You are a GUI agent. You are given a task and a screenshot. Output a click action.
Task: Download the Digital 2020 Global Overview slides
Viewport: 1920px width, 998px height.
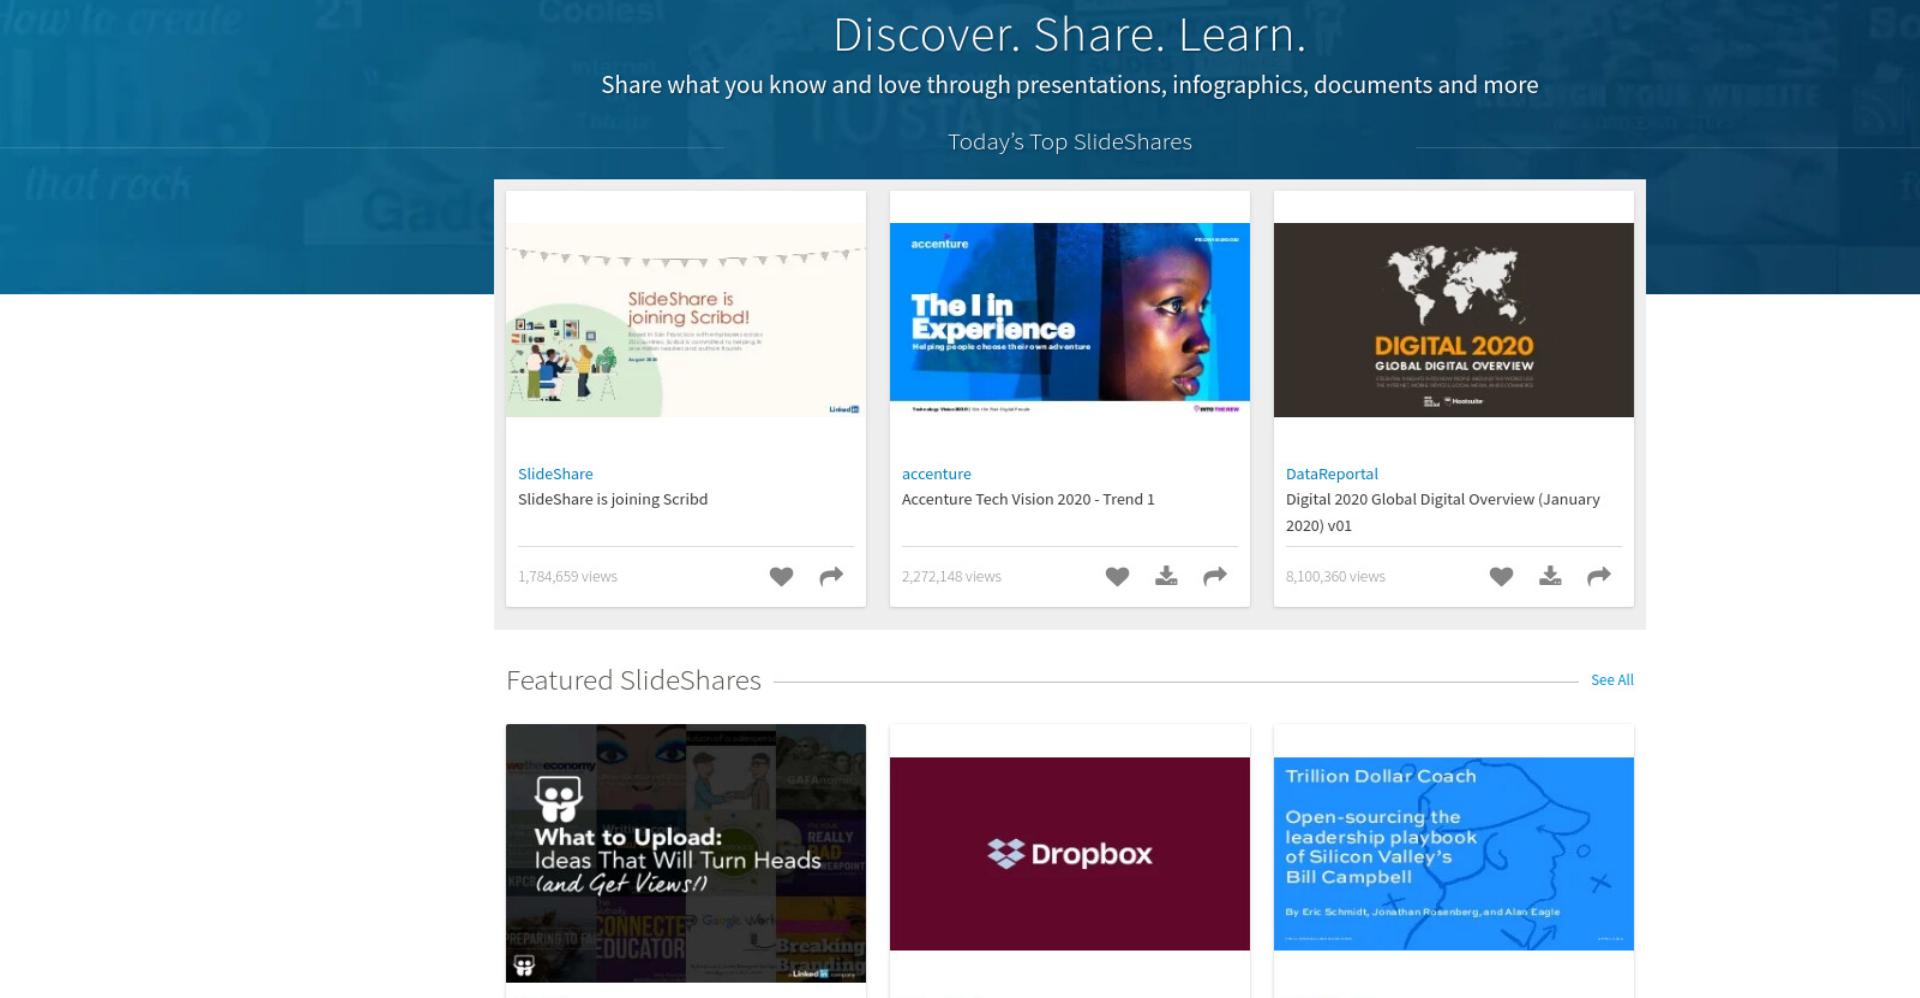1550,576
